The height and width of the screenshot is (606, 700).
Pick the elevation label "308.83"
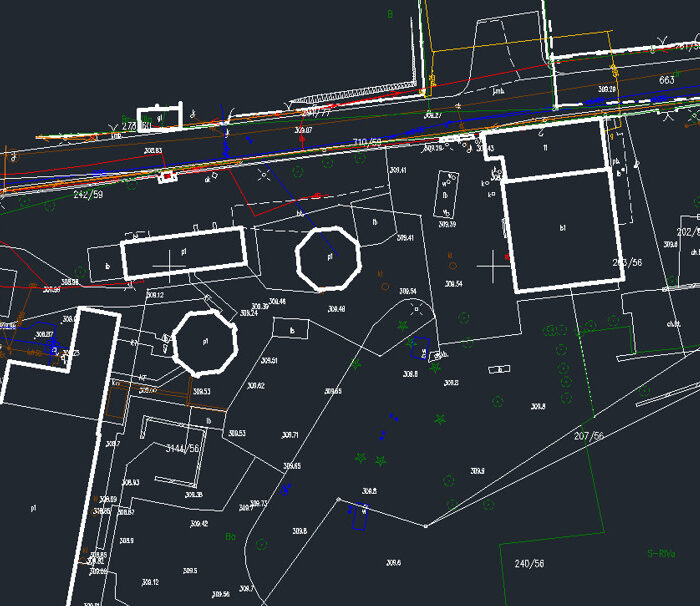point(153,150)
